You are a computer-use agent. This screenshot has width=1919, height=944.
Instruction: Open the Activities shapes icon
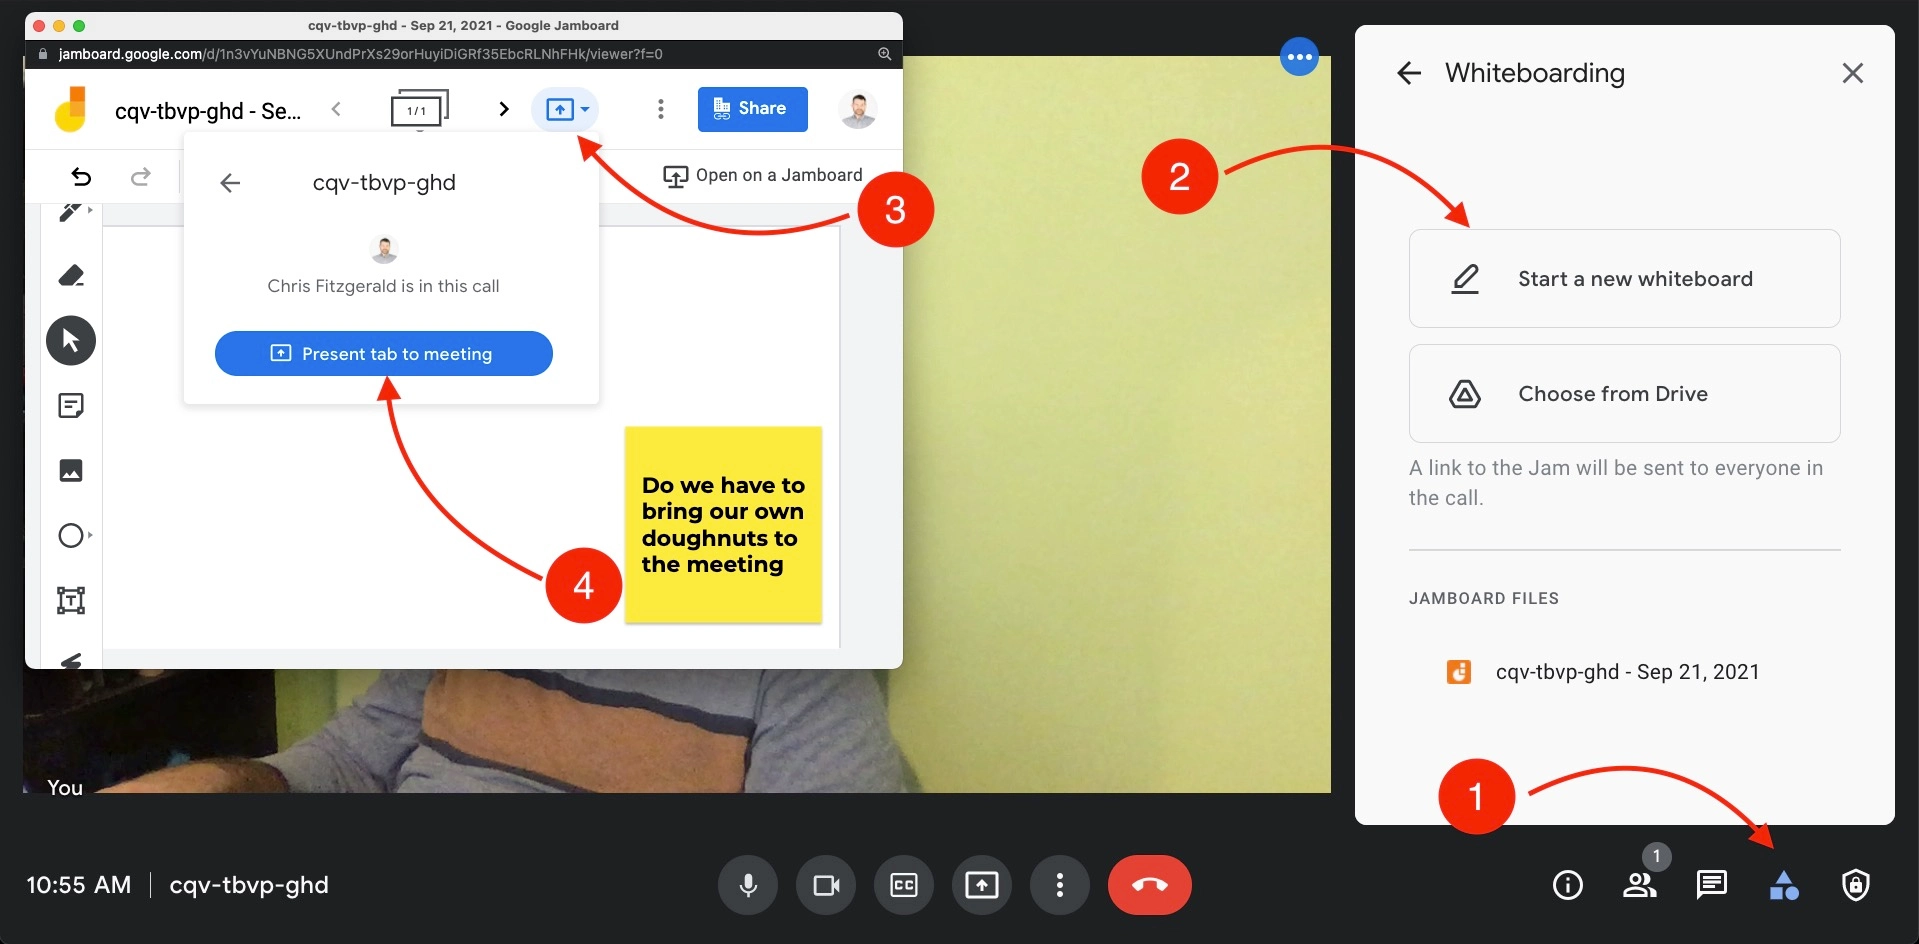click(x=1784, y=885)
